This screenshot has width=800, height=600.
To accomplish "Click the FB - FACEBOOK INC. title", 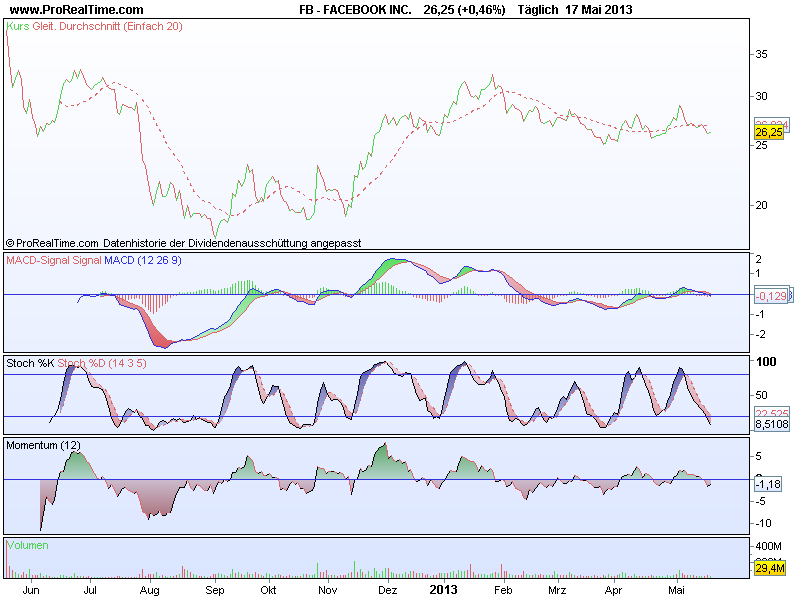I will [x=355, y=10].
